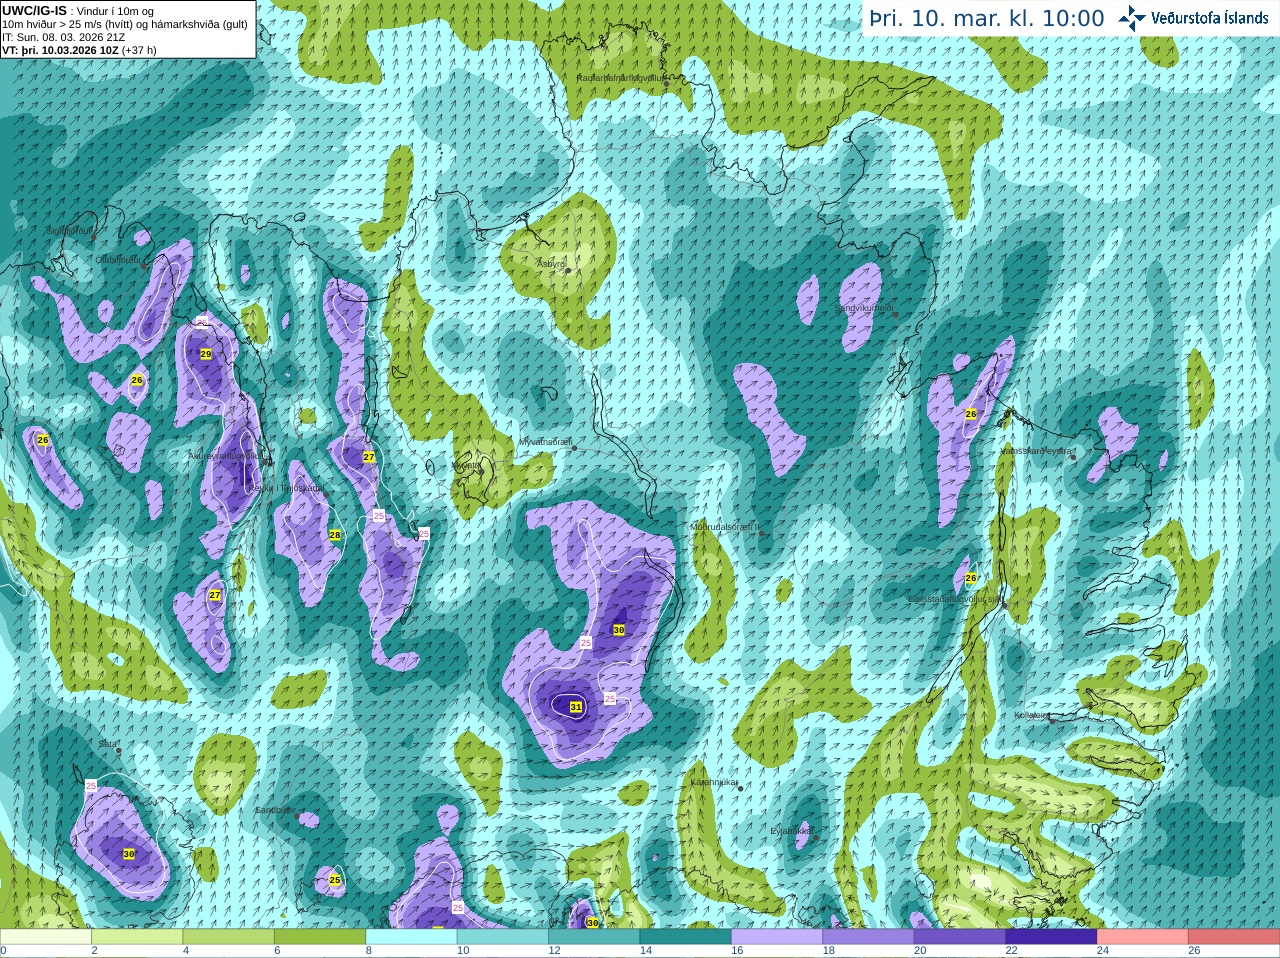The height and width of the screenshot is (958, 1280).
Task: Pick the 22–24 m/s dark indigo legend swatch
Action: [x=1051, y=937]
